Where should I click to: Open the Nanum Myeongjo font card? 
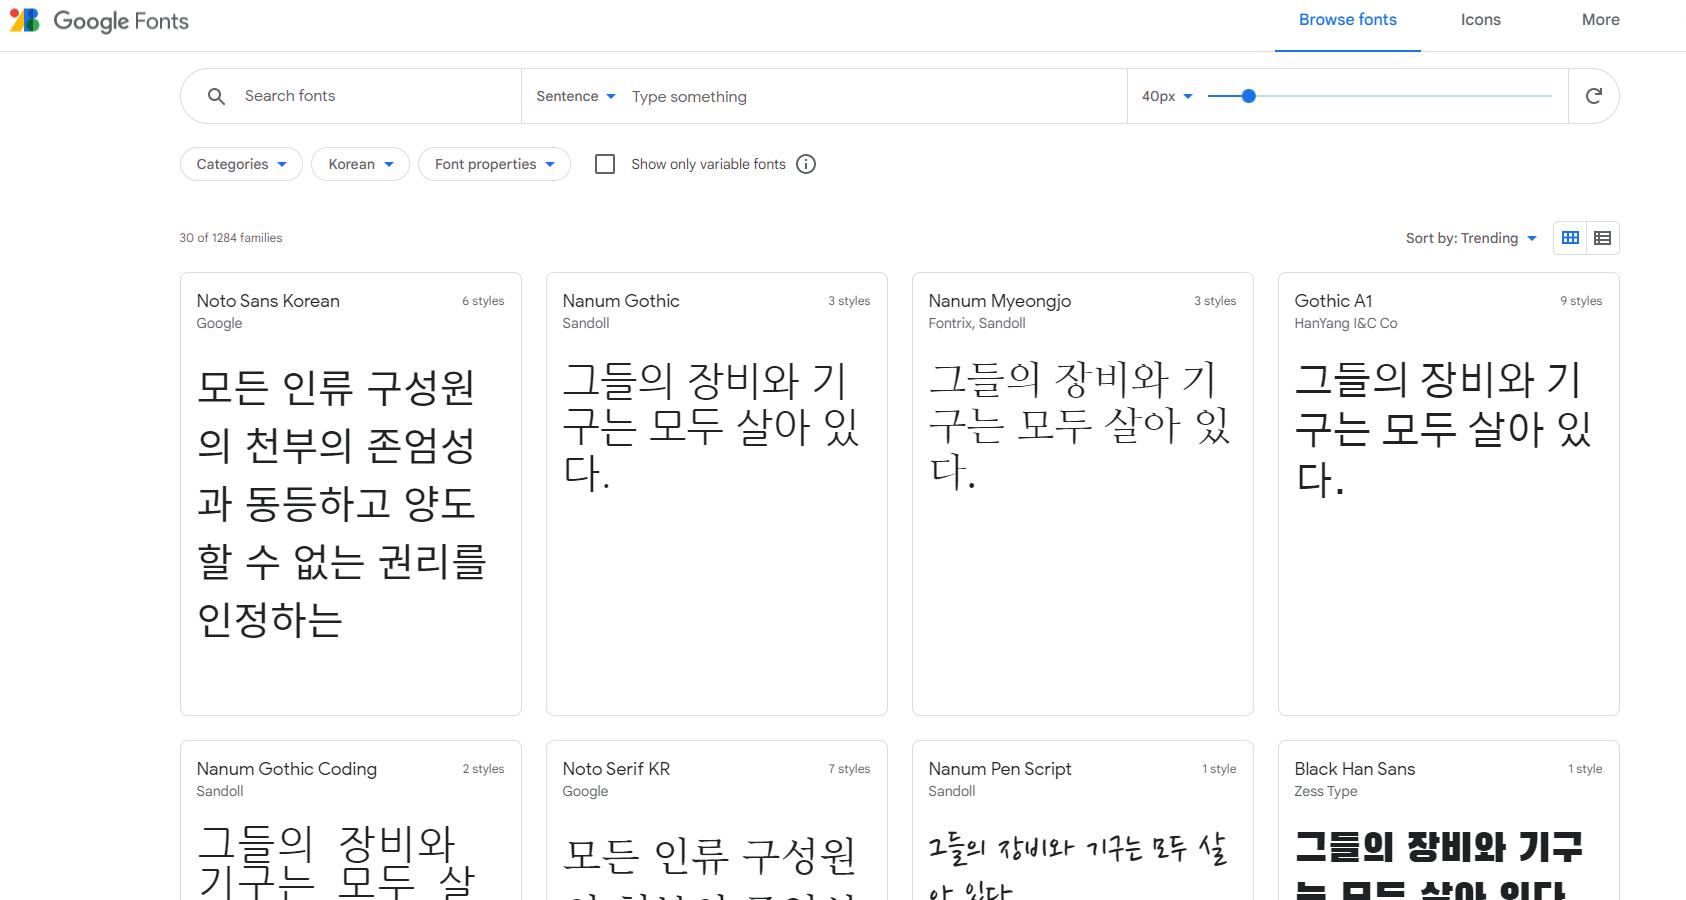[1083, 494]
